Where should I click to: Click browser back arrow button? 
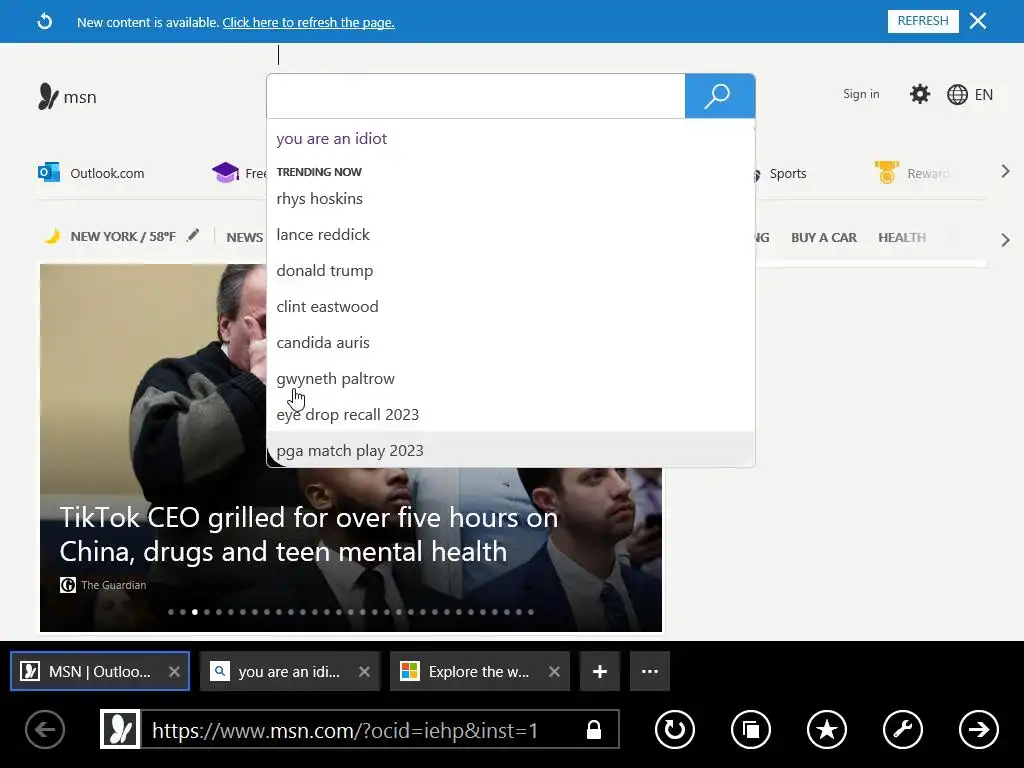tap(45, 729)
